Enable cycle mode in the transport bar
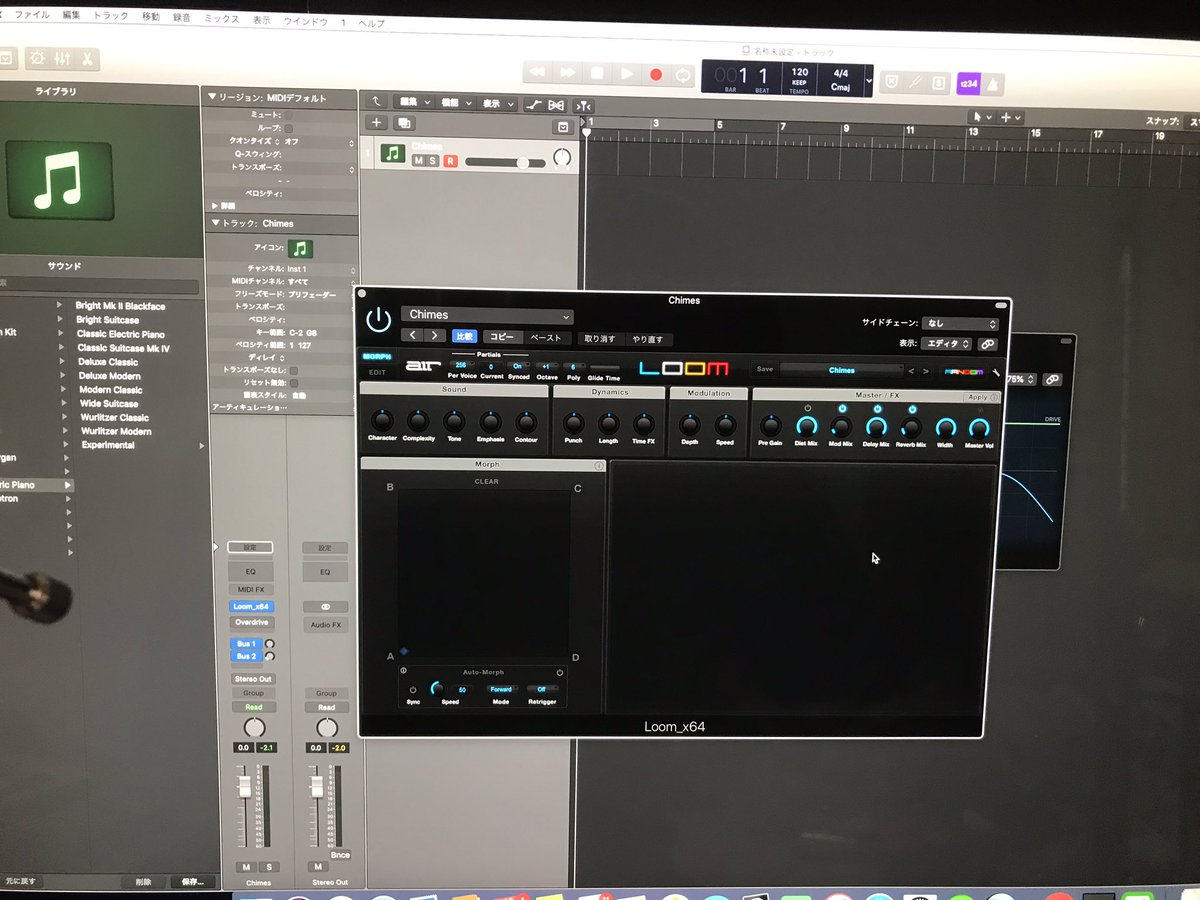The image size is (1200, 900). (682, 74)
